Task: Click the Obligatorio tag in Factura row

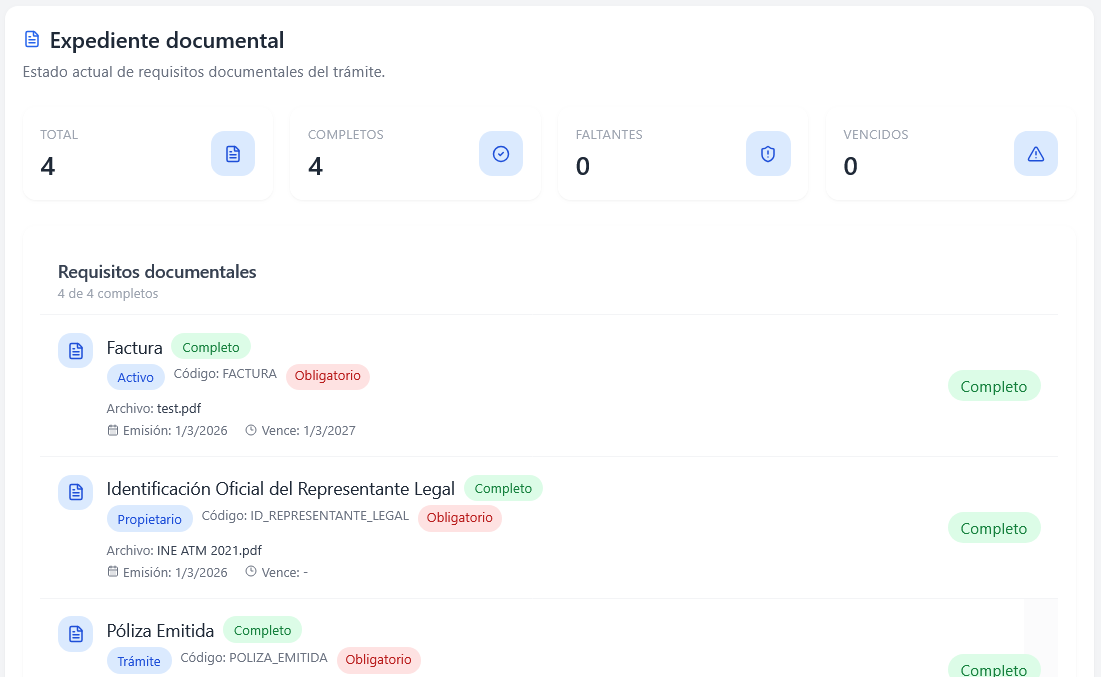Action: pyautogui.click(x=328, y=376)
